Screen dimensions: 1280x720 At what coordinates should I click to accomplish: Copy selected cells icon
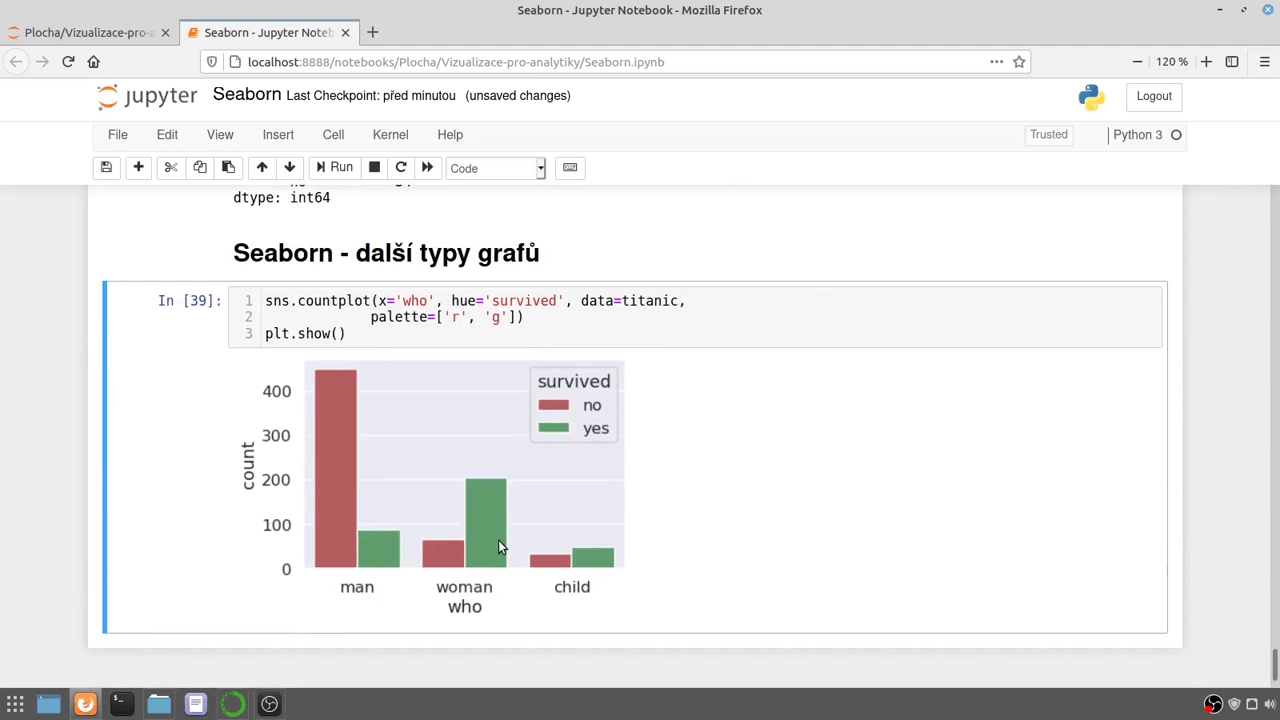[200, 168]
